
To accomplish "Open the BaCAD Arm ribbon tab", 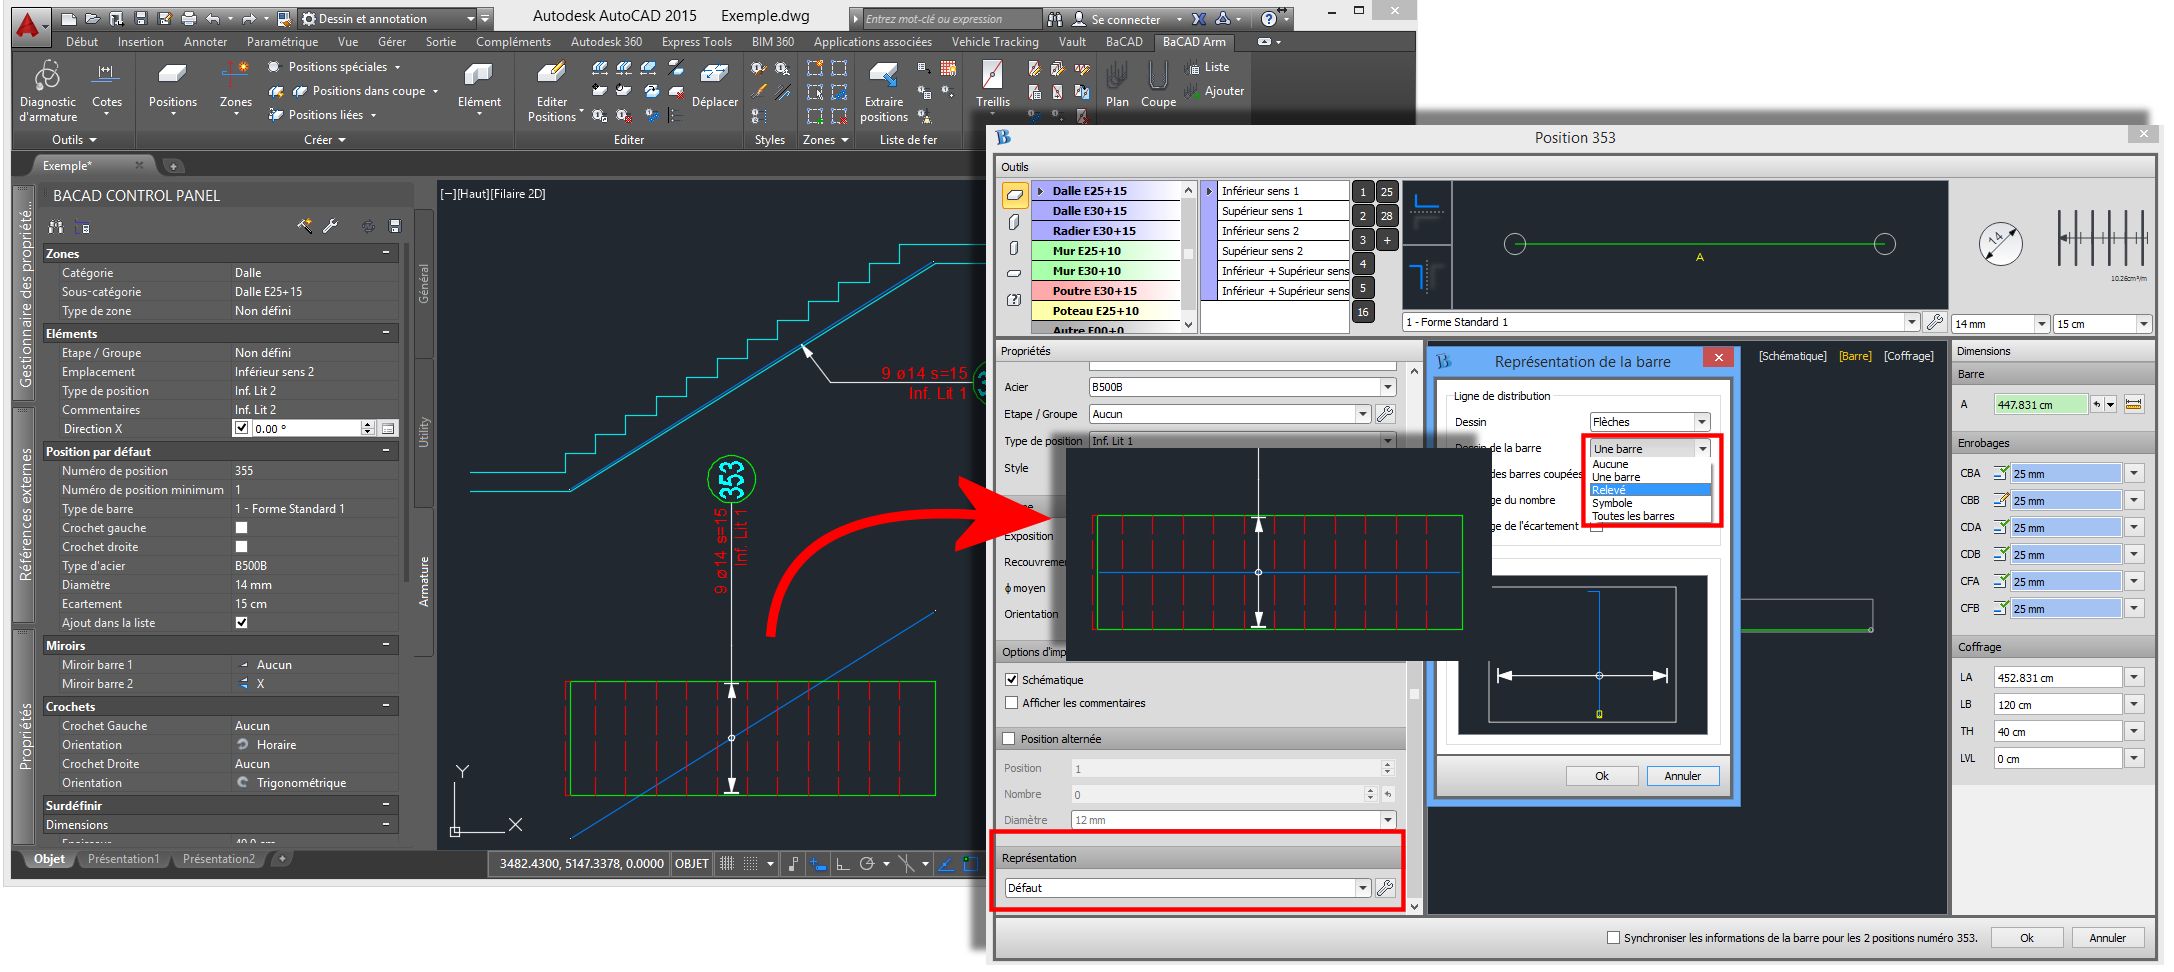I will [x=1194, y=42].
